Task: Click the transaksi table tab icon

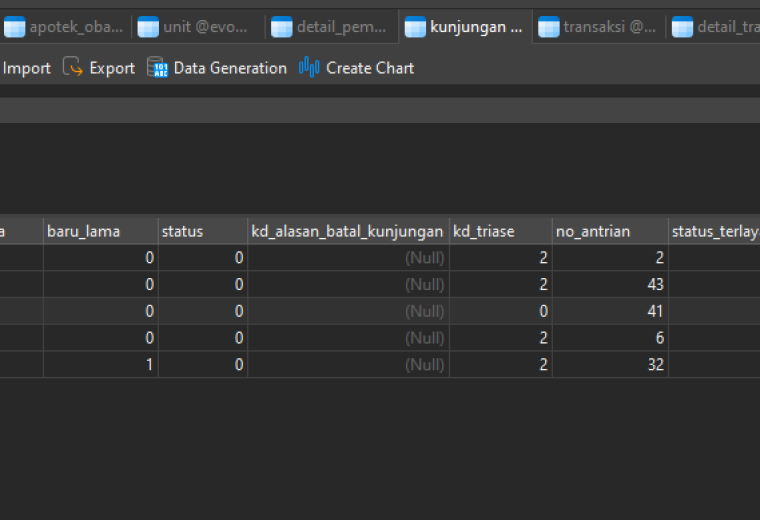Action: pyautogui.click(x=549, y=27)
